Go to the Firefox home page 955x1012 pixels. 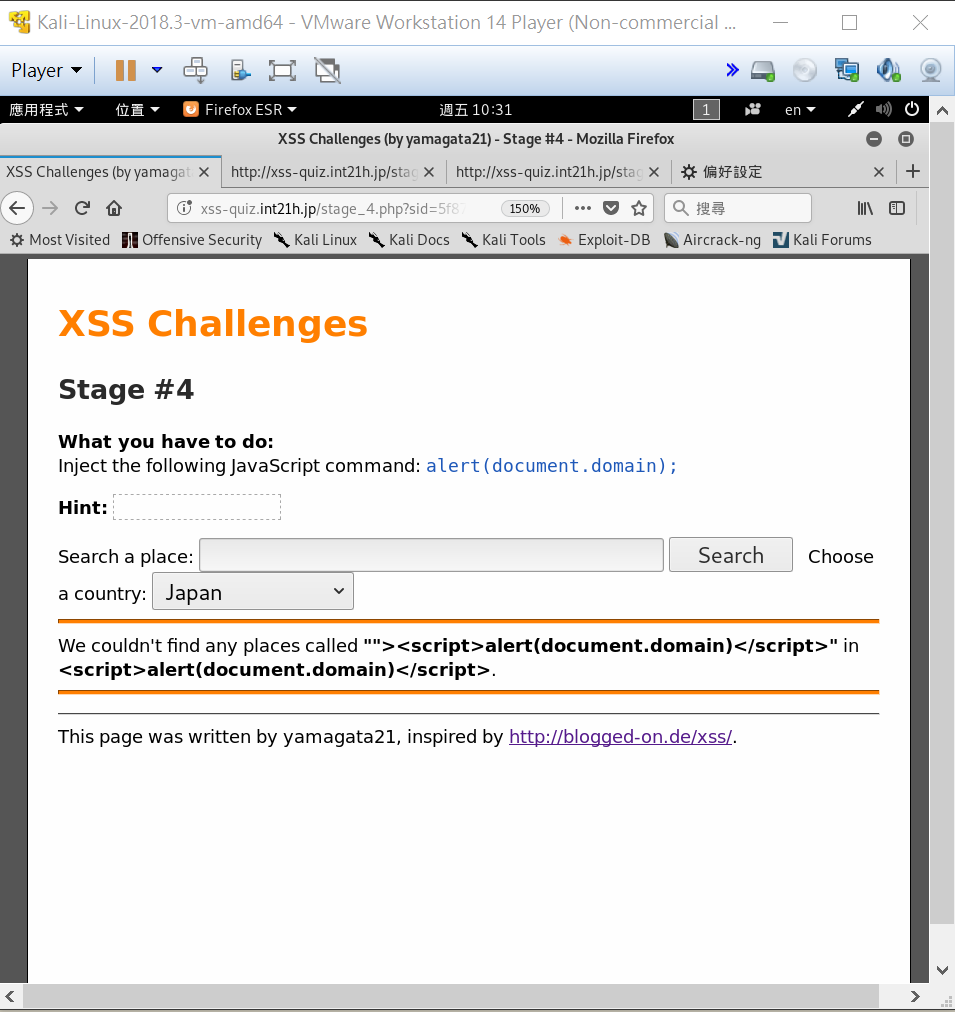point(114,208)
